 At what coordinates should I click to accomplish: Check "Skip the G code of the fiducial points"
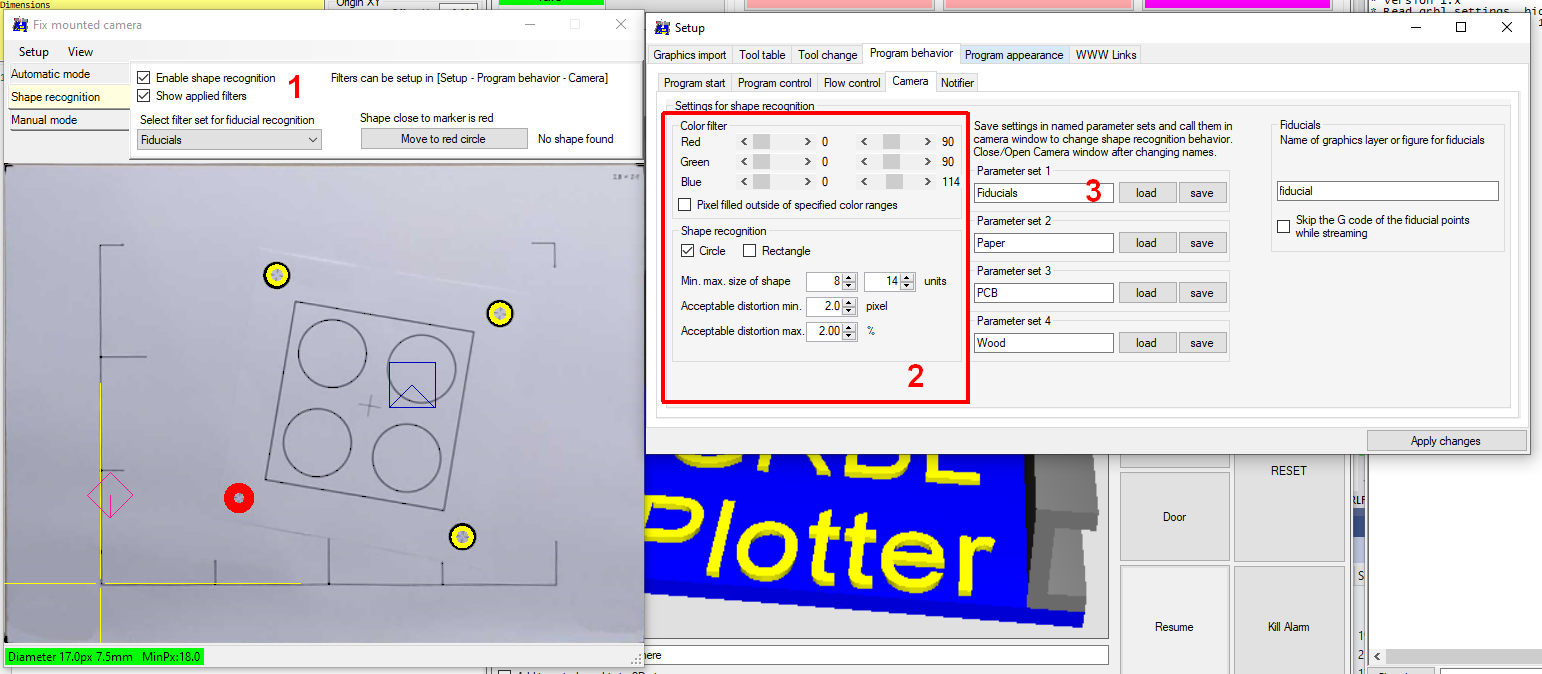[1284, 226]
